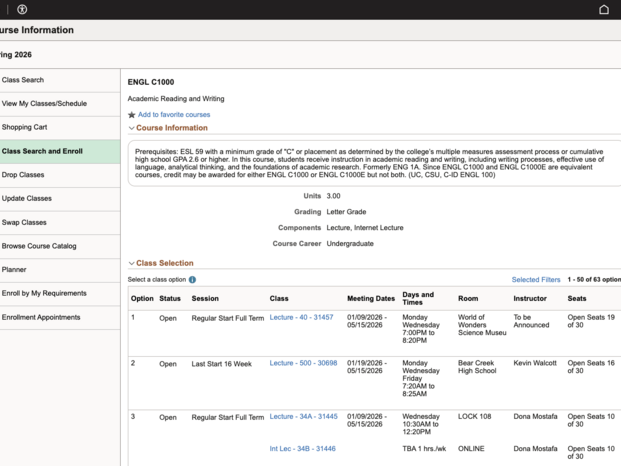Click the Meeting Dates column header
Image resolution: width=621 pixels, height=466 pixels.
371,299
